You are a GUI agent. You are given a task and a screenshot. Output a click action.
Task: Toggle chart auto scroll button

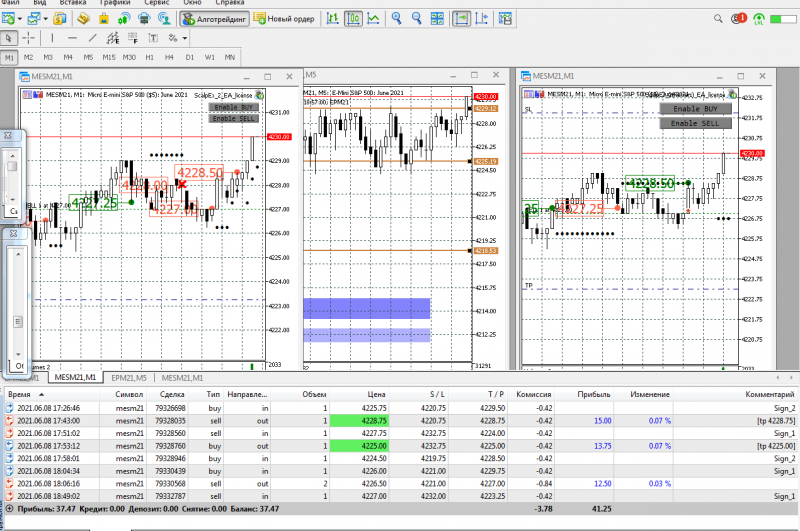tap(461, 19)
